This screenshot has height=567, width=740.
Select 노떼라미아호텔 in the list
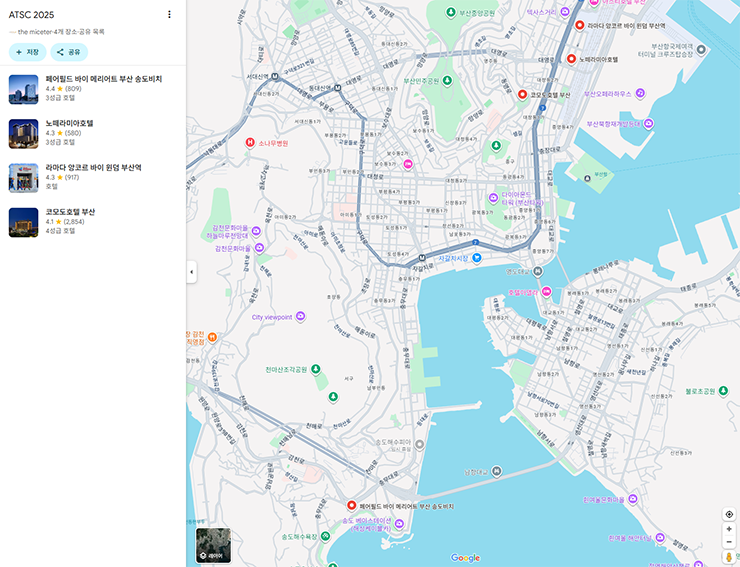(69, 124)
